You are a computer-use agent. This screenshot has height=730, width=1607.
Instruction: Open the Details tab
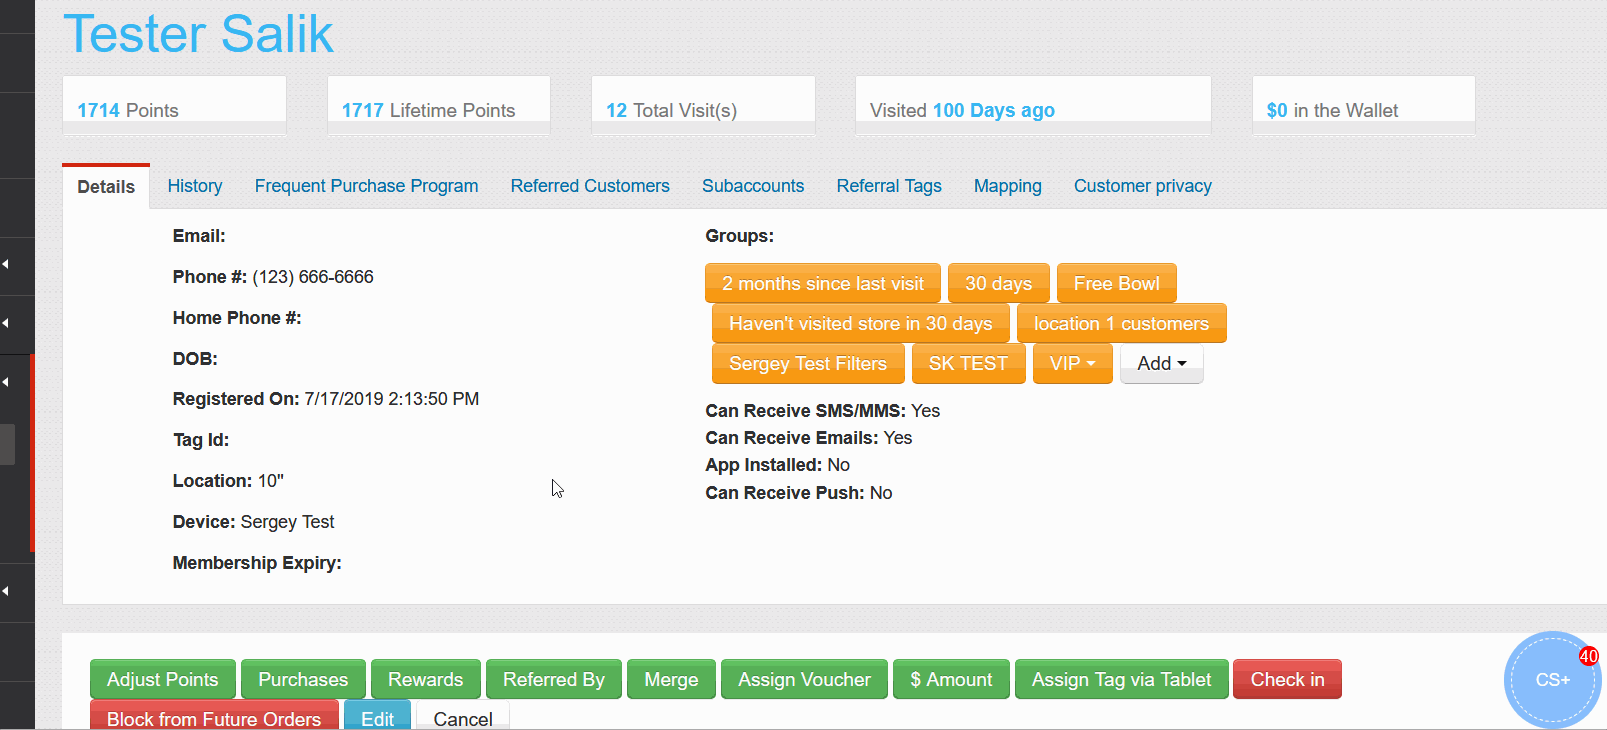(x=106, y=187)
